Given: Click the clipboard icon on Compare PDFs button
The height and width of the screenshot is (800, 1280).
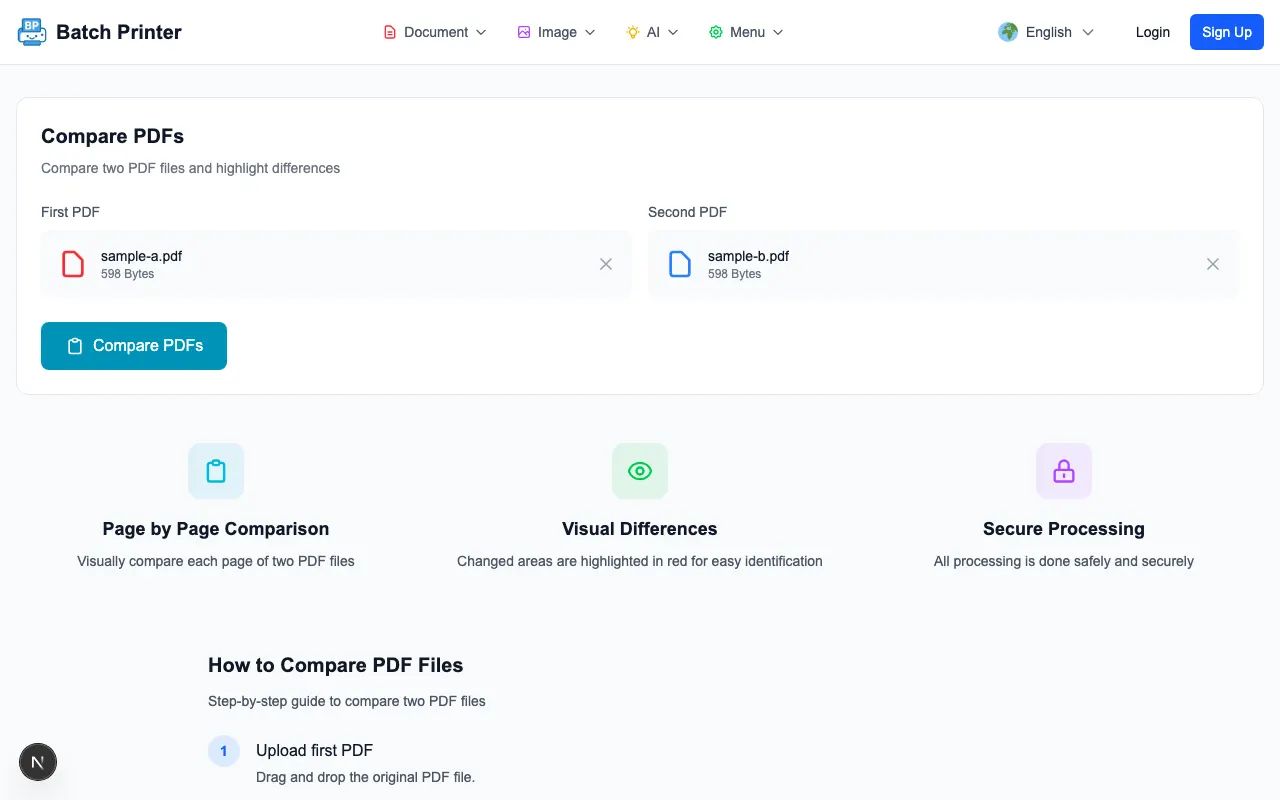Looking at the screenshot, I should tap(75, 346).
